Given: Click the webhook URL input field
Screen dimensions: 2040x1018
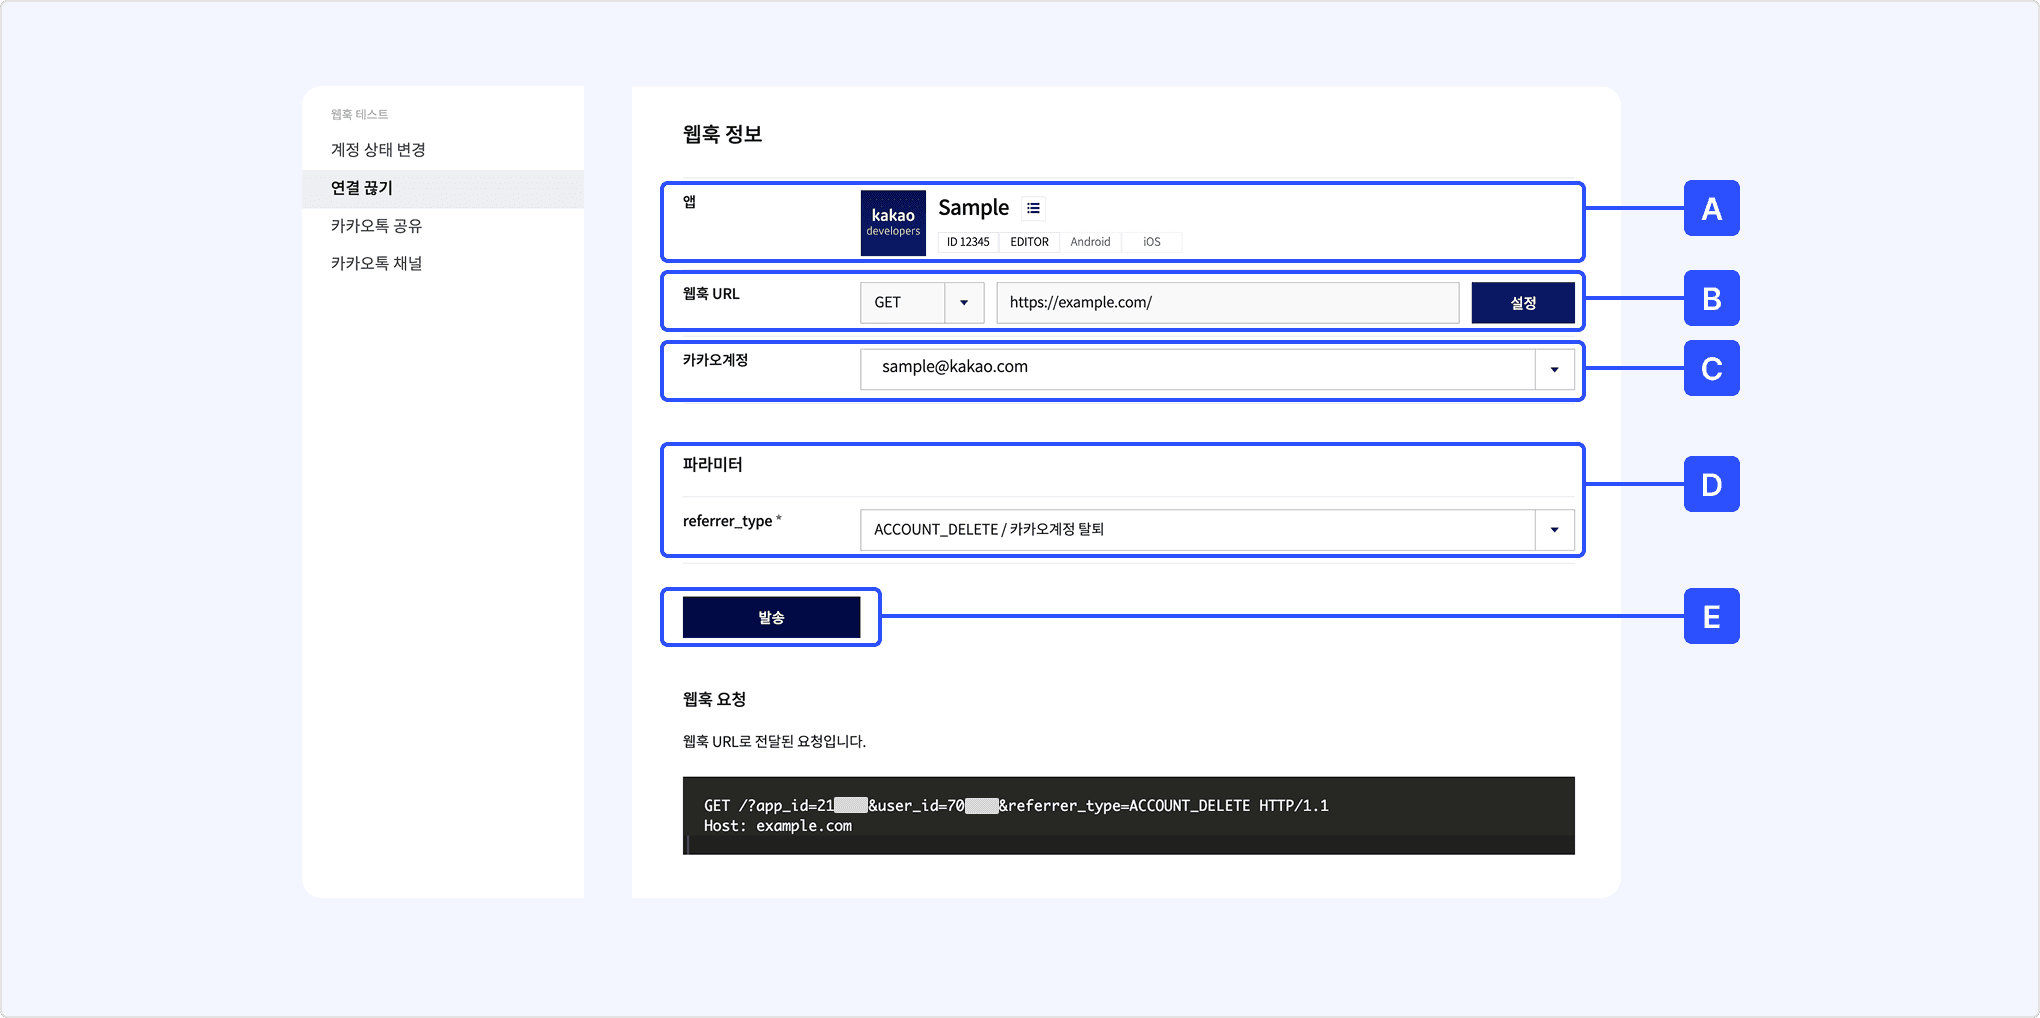Looking at the screenshot, I should [1227, 303].
